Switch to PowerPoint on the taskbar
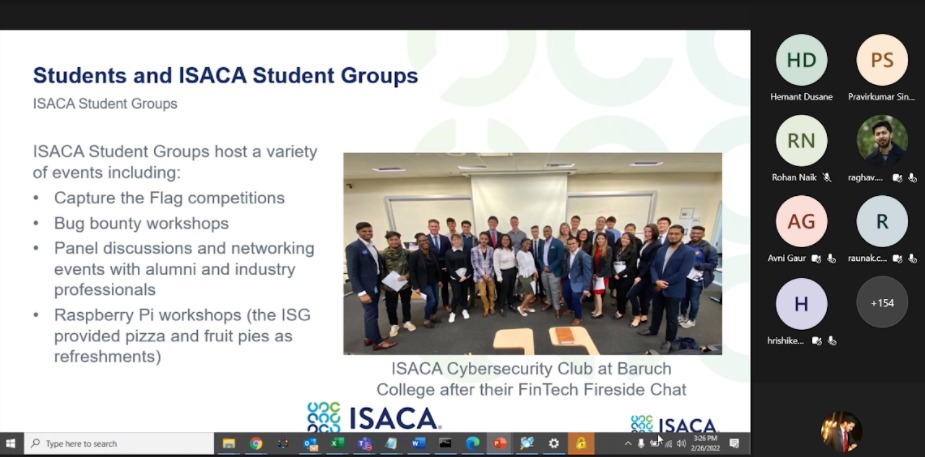The height and width of the screenshot is (457, 925). 500,443
